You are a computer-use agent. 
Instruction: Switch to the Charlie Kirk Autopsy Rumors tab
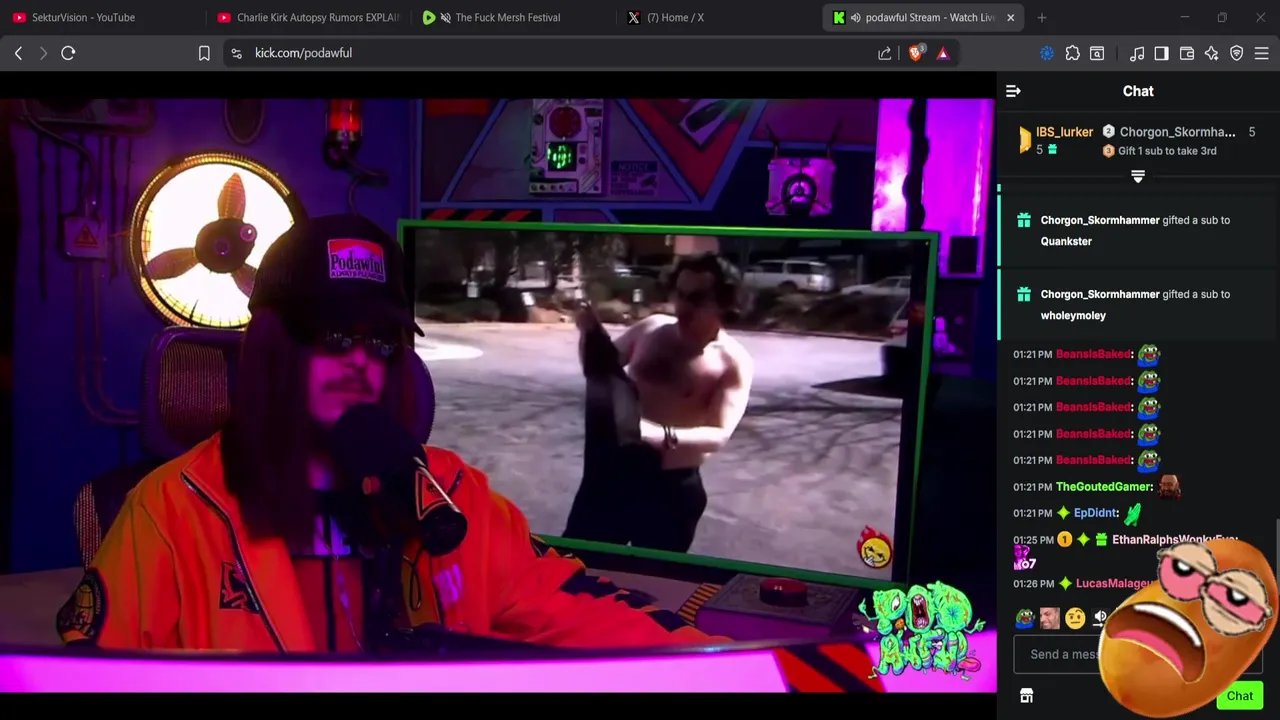[x=308, y=17]
